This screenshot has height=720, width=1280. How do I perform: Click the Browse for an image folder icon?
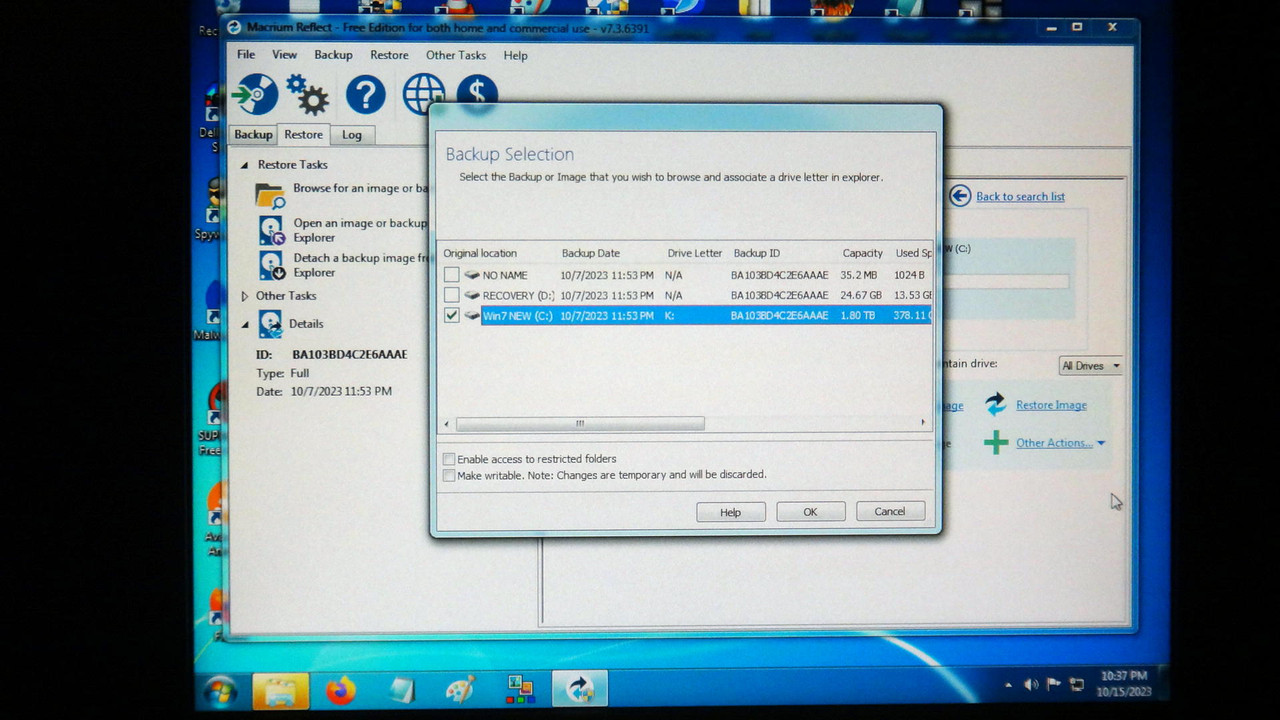(270, 195)
